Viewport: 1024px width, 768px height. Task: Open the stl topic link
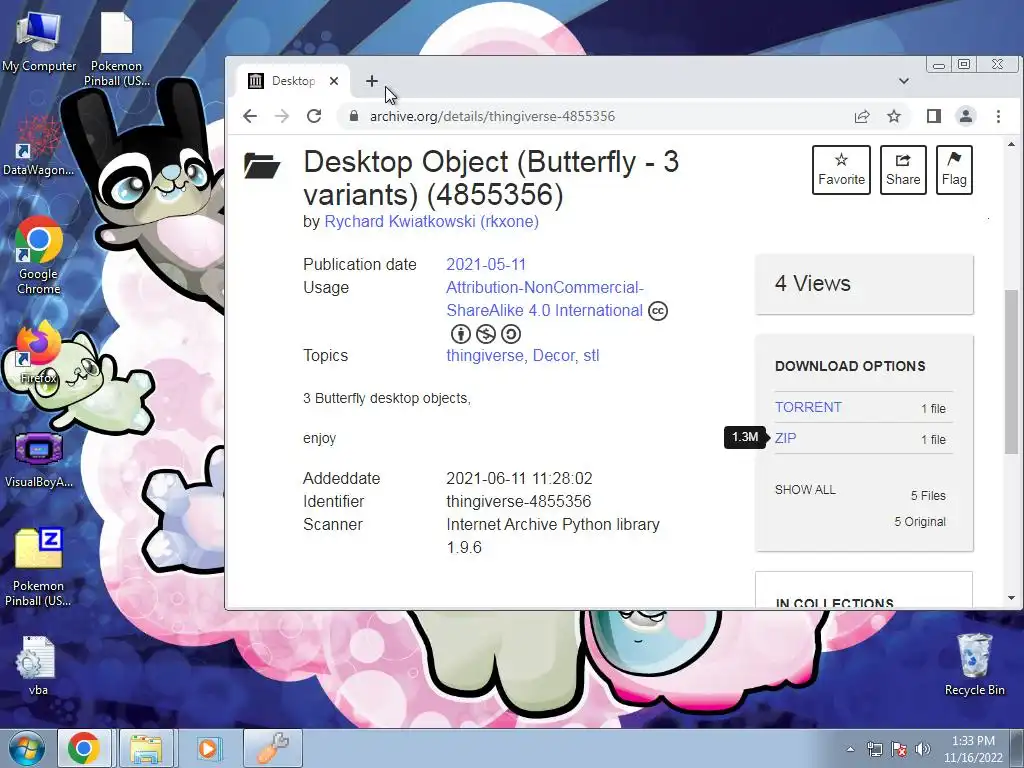(x=591, y=356)
